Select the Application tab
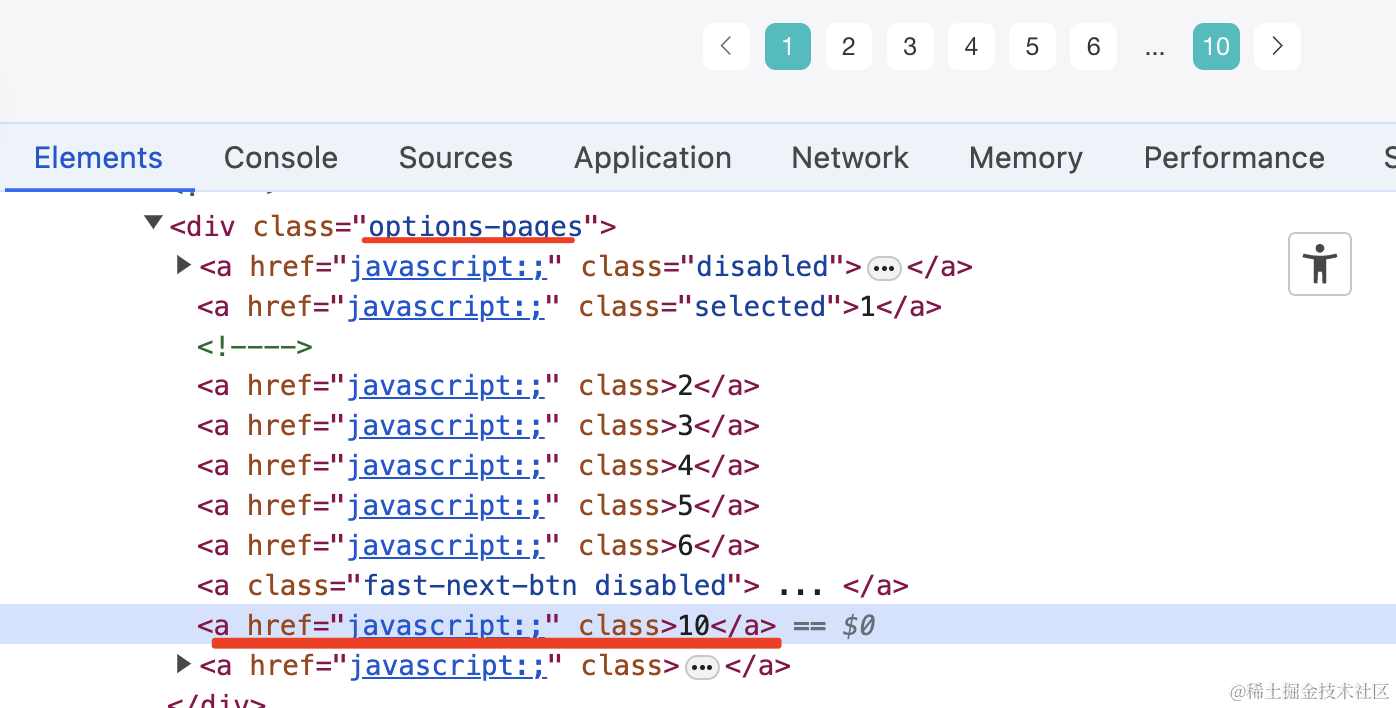 coord(652,158)
